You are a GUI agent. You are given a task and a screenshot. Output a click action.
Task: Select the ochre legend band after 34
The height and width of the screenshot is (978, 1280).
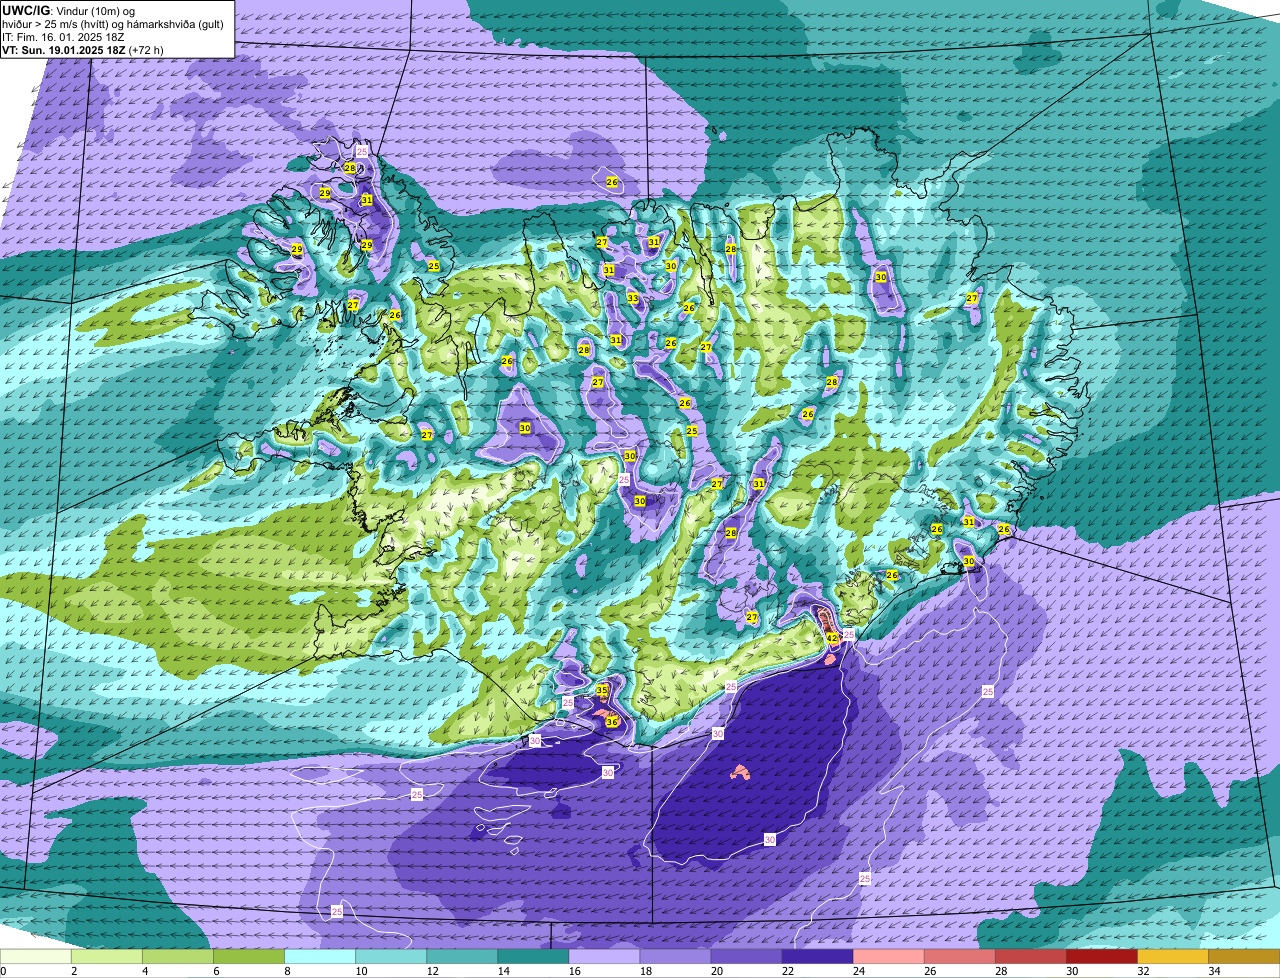pos(1244,957)
